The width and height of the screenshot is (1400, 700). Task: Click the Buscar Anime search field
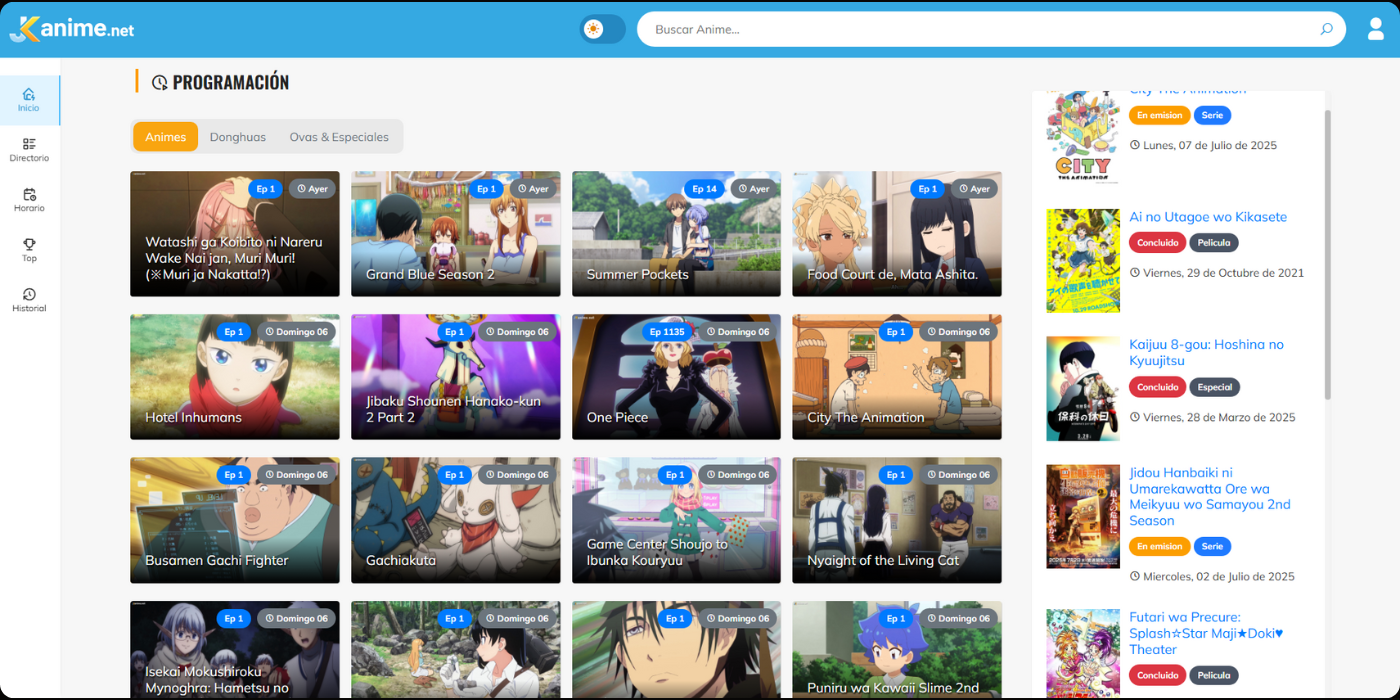[991, 29]
